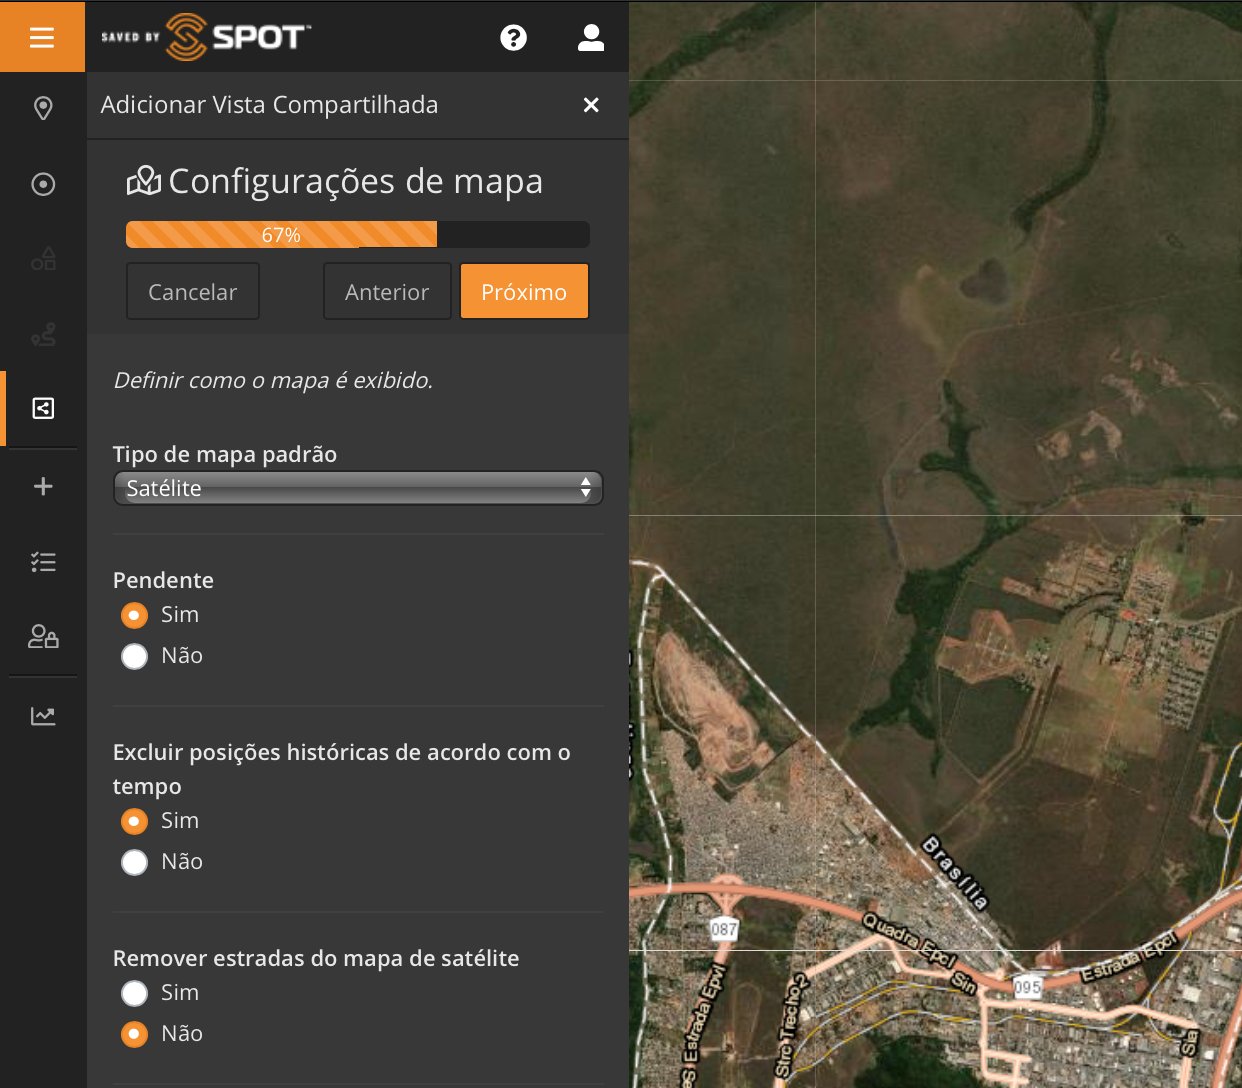The width and height of the screenshot is (1242, 1088).
Task: Open the target tracking sidebar icon
Action: [43, 184]
